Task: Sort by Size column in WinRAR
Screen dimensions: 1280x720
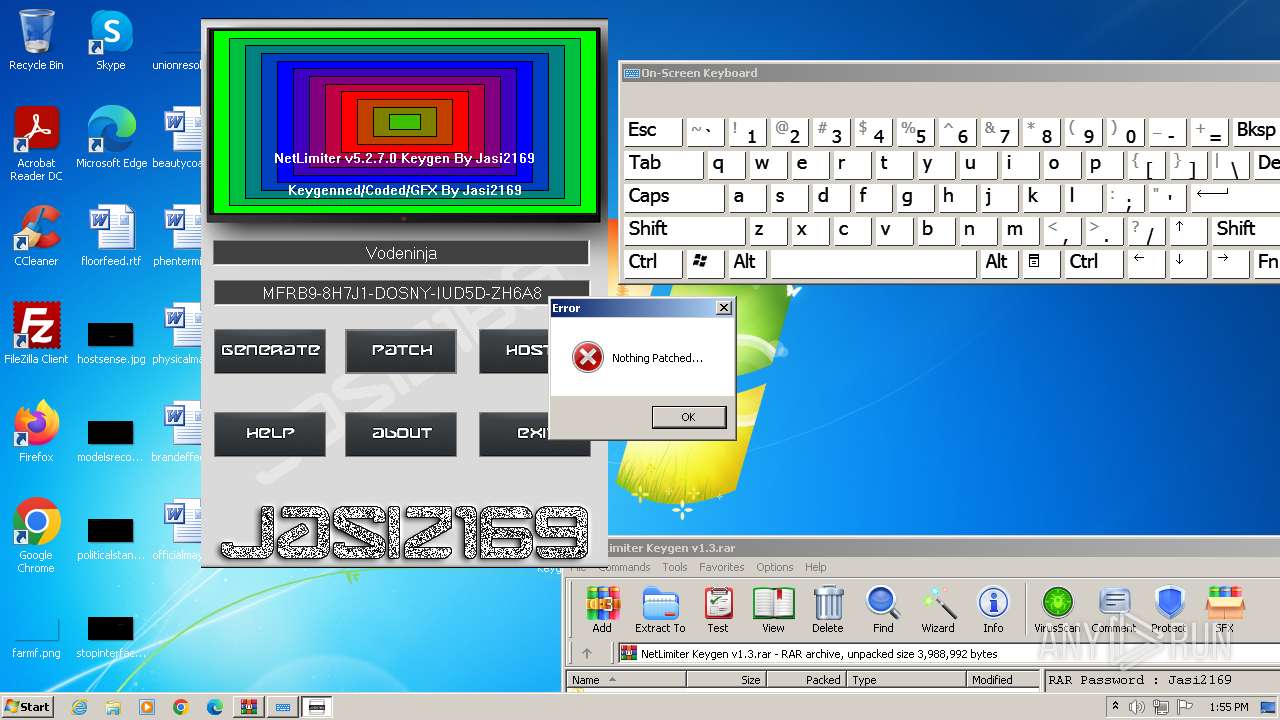Action: (726, 680)
